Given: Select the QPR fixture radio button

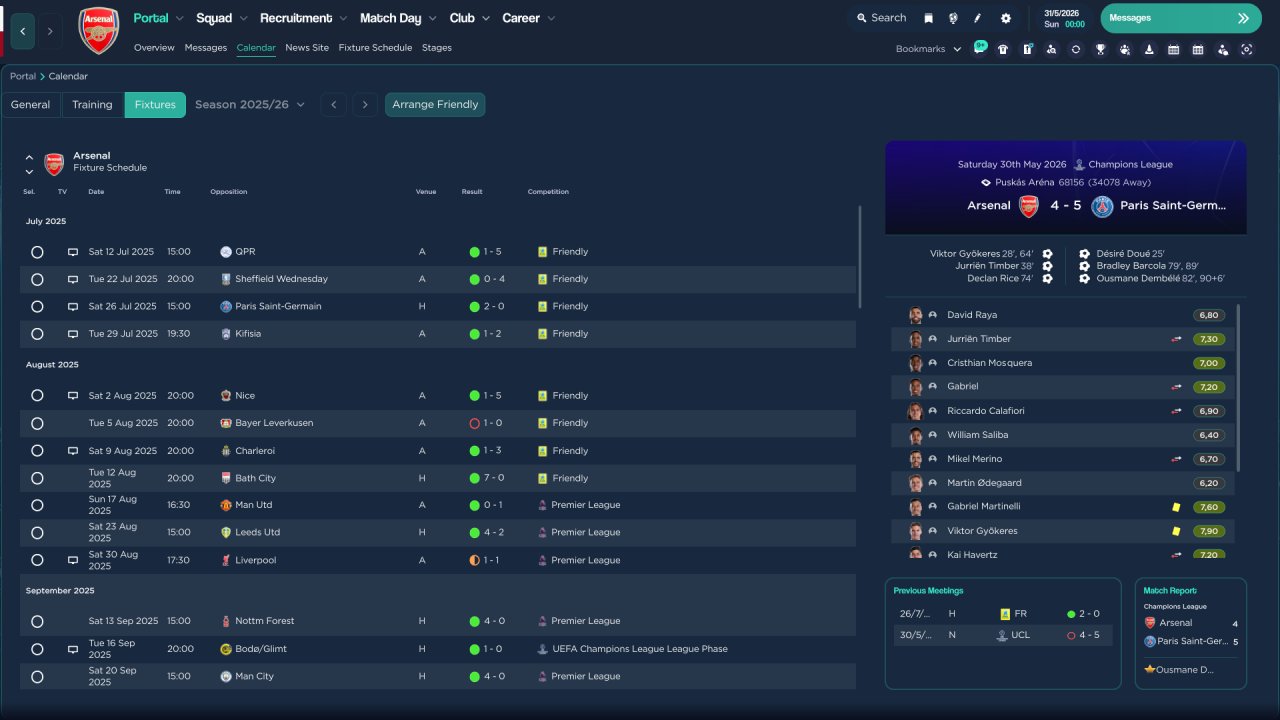Looking at the screenshot, I should [x=37, y=252].
